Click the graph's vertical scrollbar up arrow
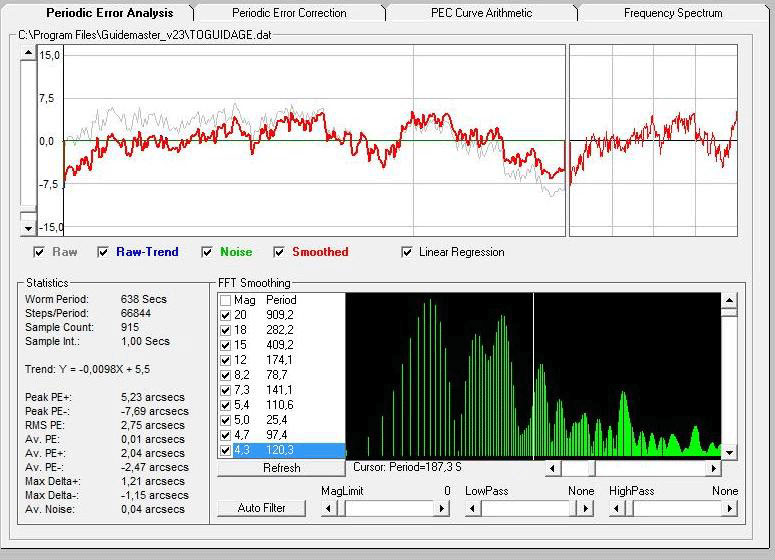 coord(28,52)
